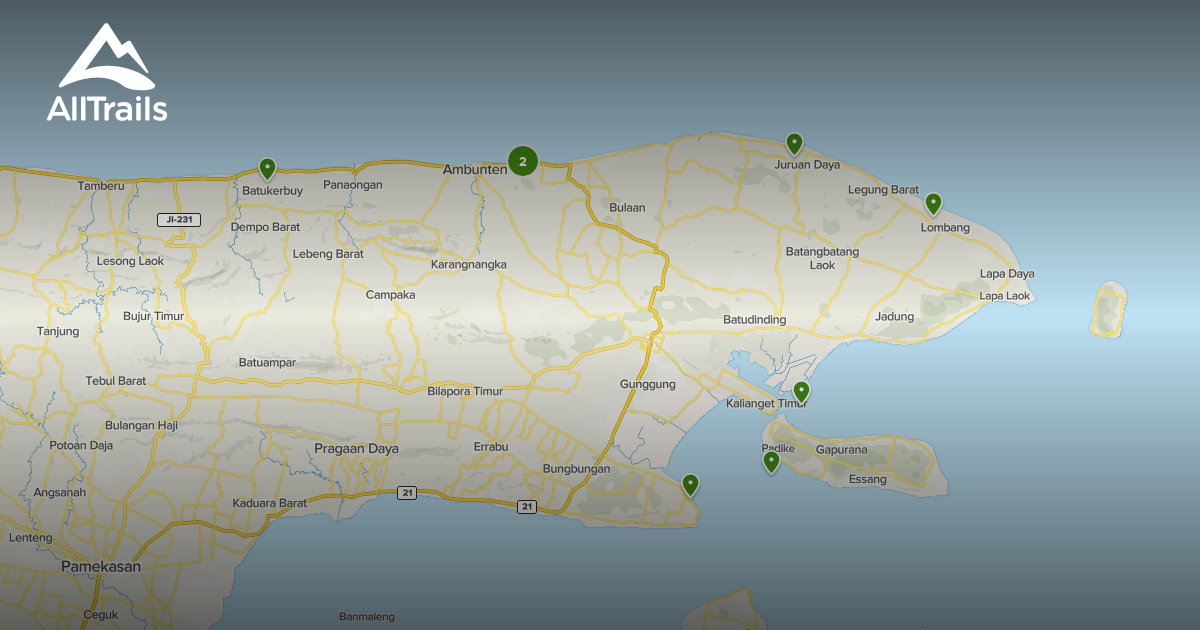Click the AllTrails mountain logo
This screenshot has height=630, width=1200.
(x=105, y=55)
